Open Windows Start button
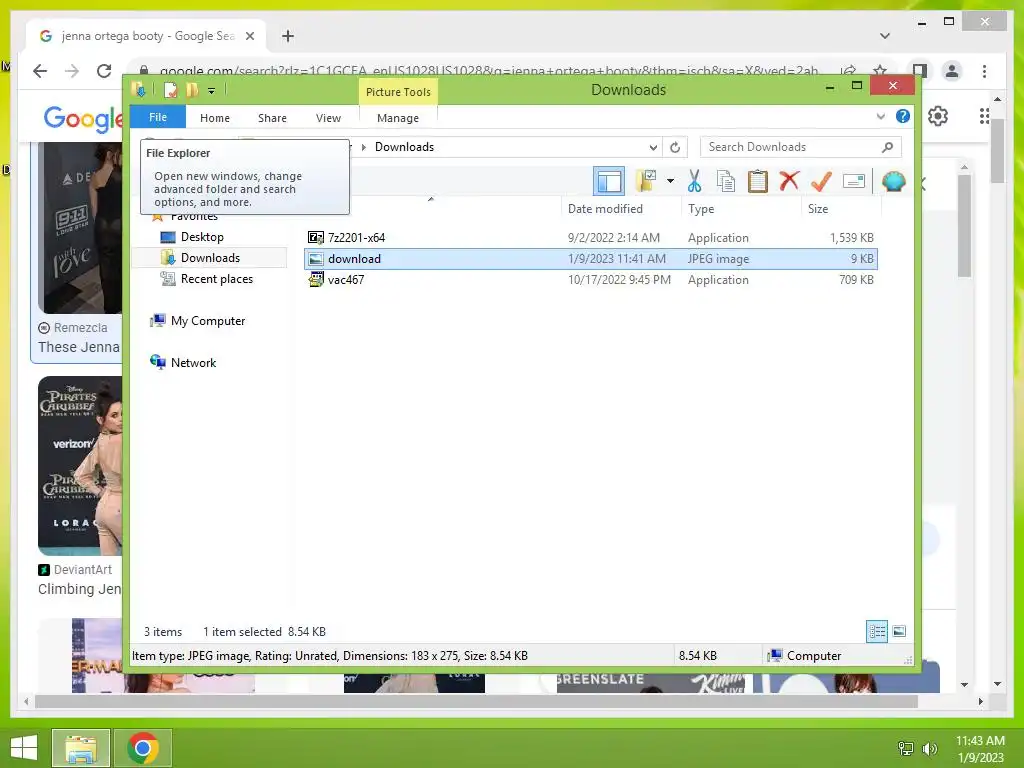 click(x=24, y=747)
